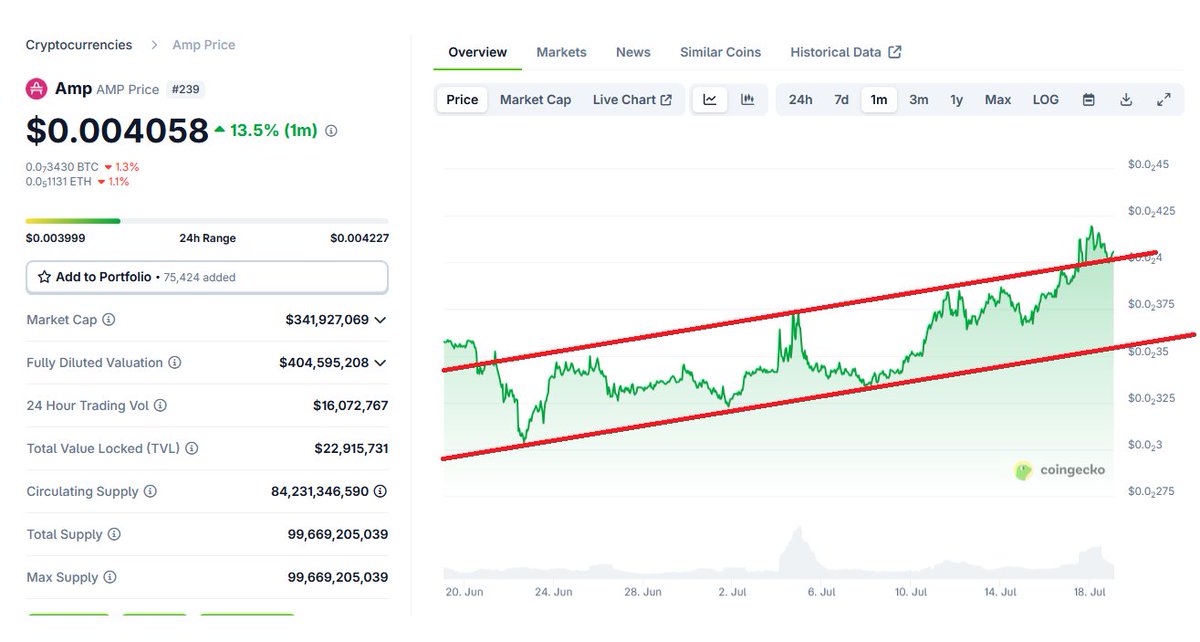Open the Historical Data tab
The width and height of the screenshot is (1200, 642).
(846, 52)
